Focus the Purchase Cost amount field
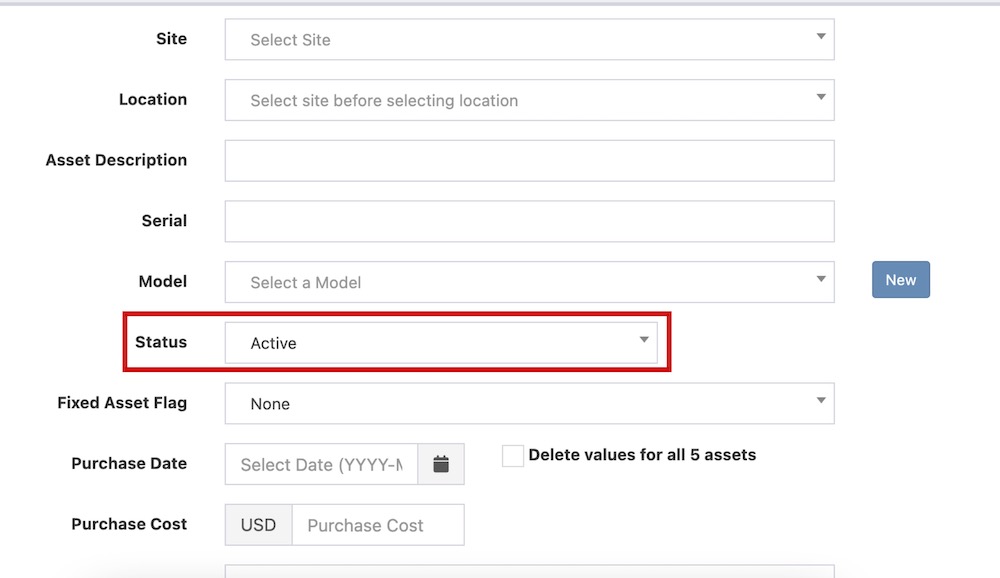The height and width of the screenshot is (578, 1000). [x=377, y=525]
